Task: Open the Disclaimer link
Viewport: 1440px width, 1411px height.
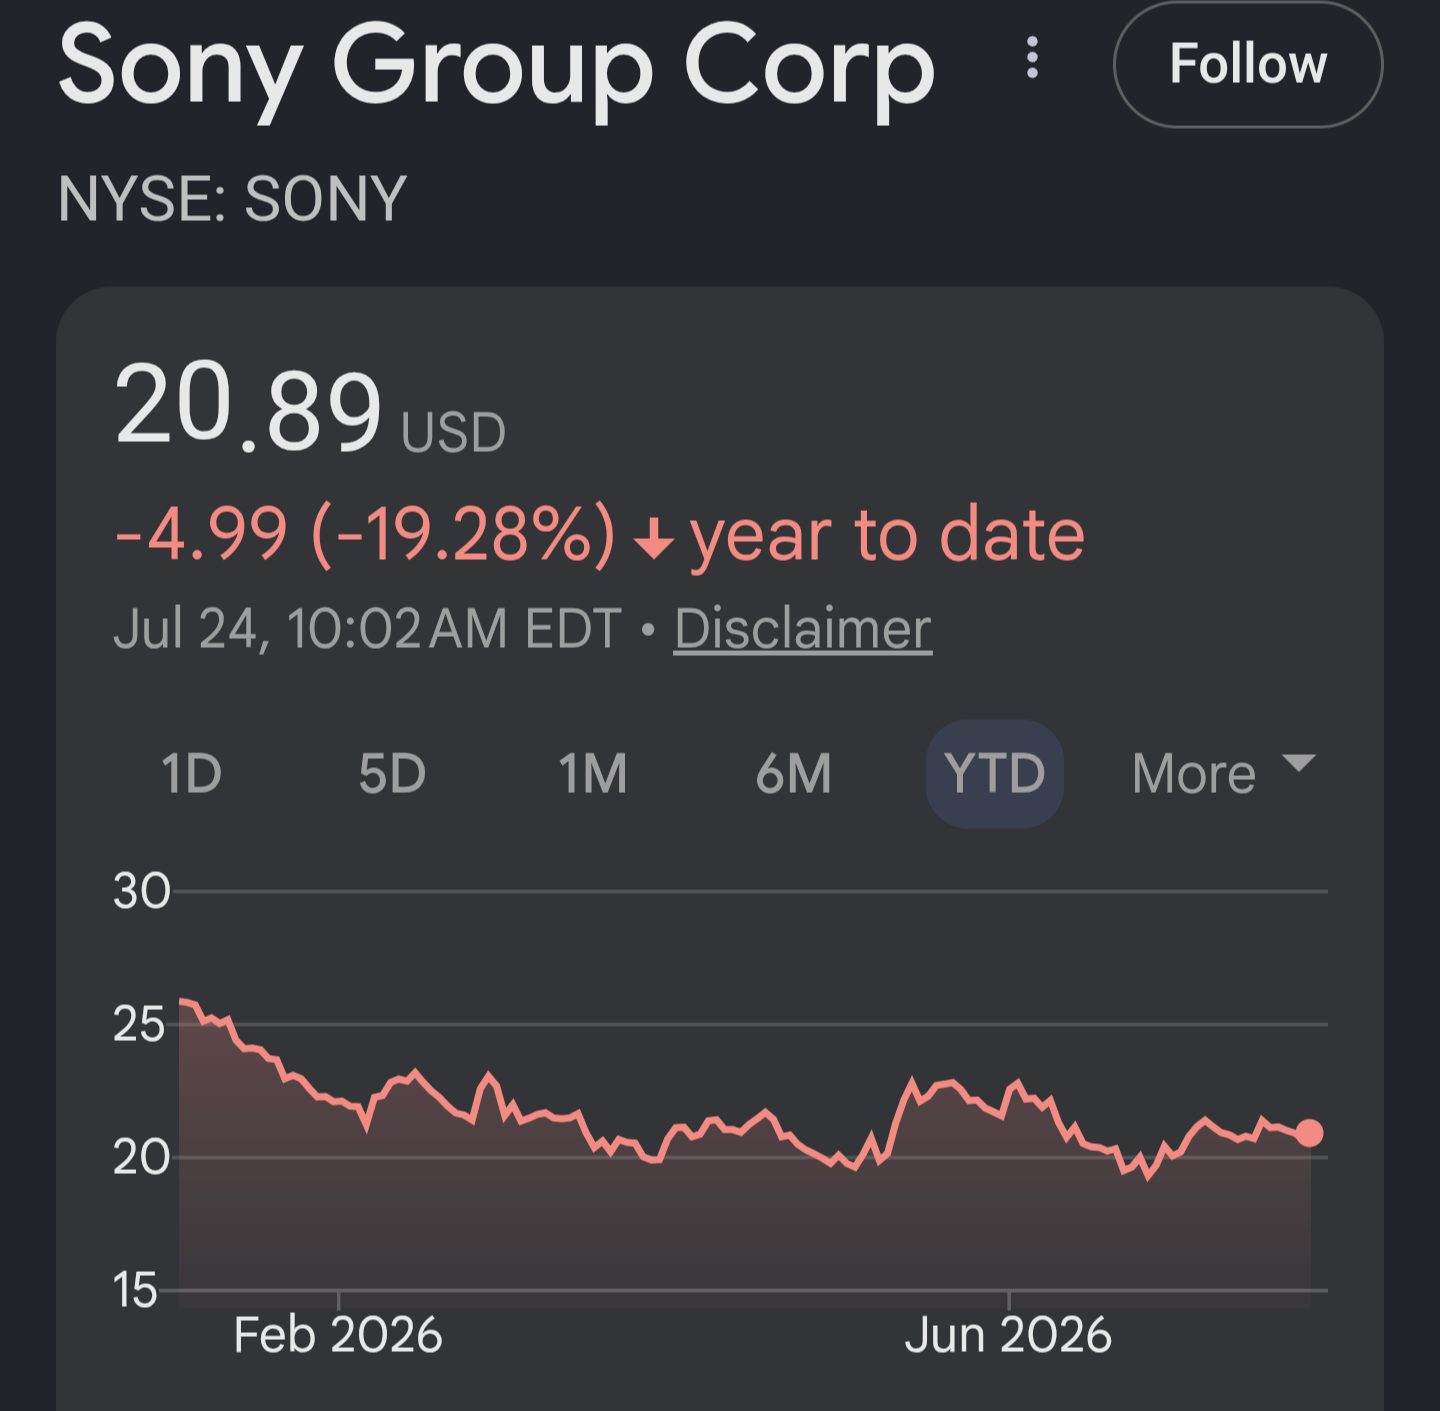Action: click(803, 629)
